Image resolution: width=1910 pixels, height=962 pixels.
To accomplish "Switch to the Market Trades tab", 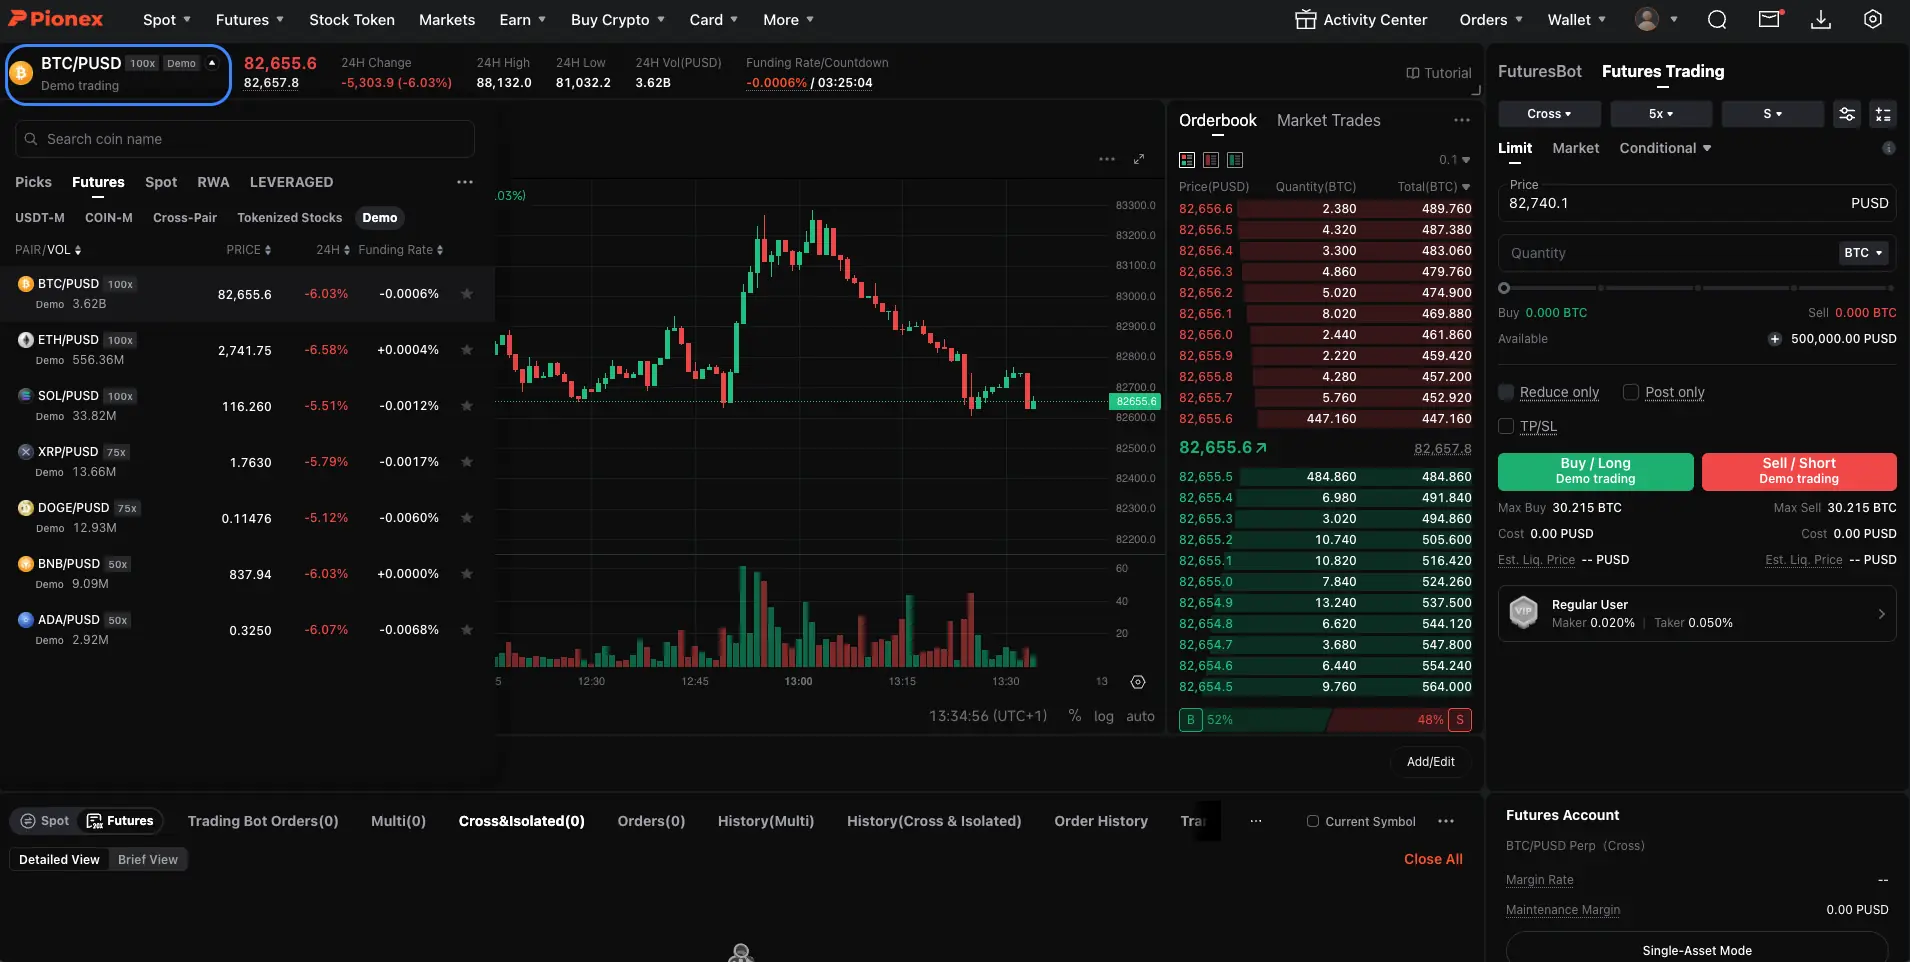I will pyautogui.click(x=1327, y=120).
